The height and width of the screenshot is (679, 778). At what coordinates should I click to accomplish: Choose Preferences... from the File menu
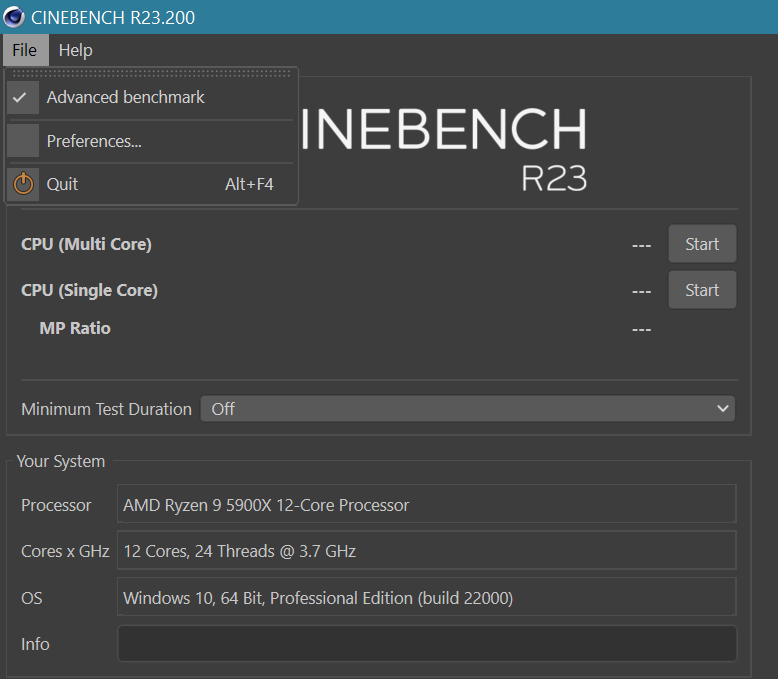point(151,141)
